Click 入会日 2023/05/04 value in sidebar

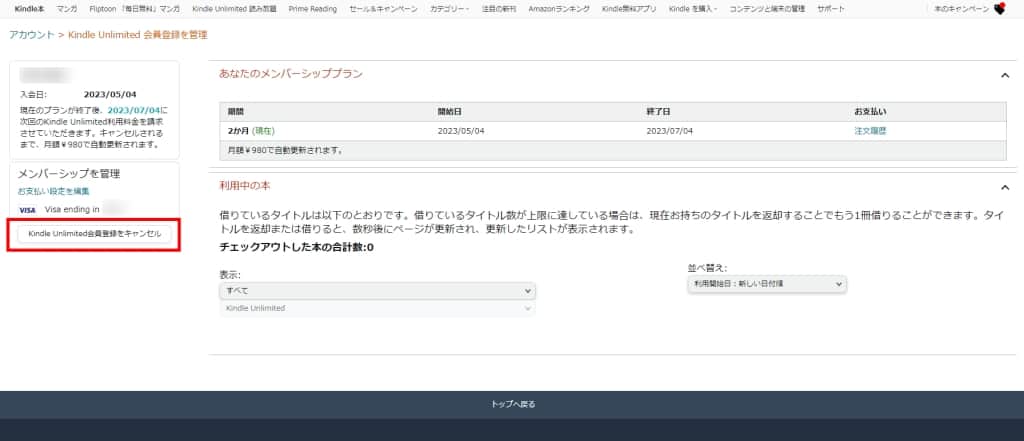click(110, 95)
